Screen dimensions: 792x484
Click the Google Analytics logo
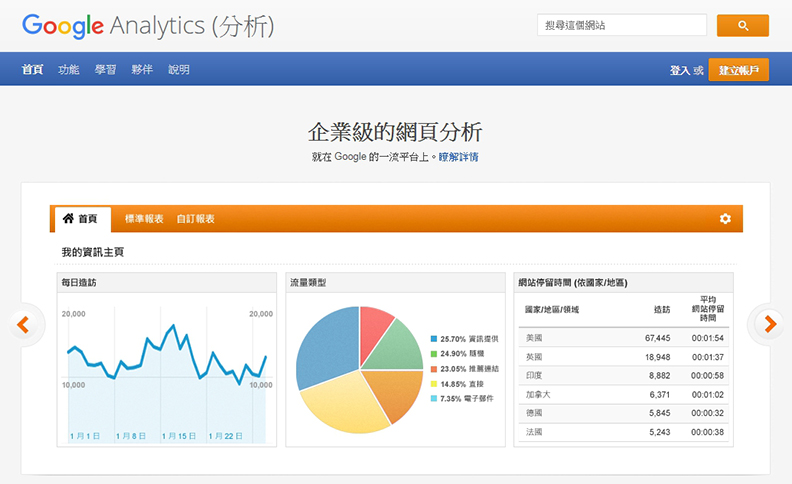(148, 26)
